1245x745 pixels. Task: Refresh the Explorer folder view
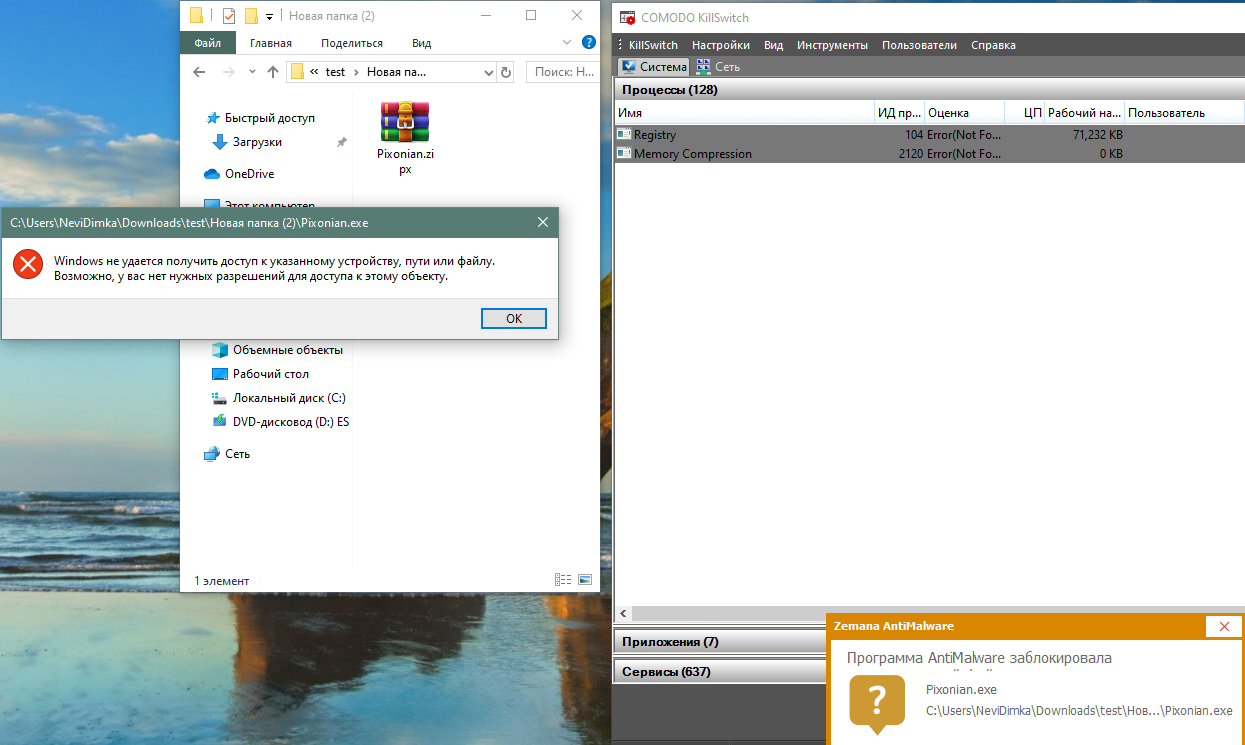[505, 72]
